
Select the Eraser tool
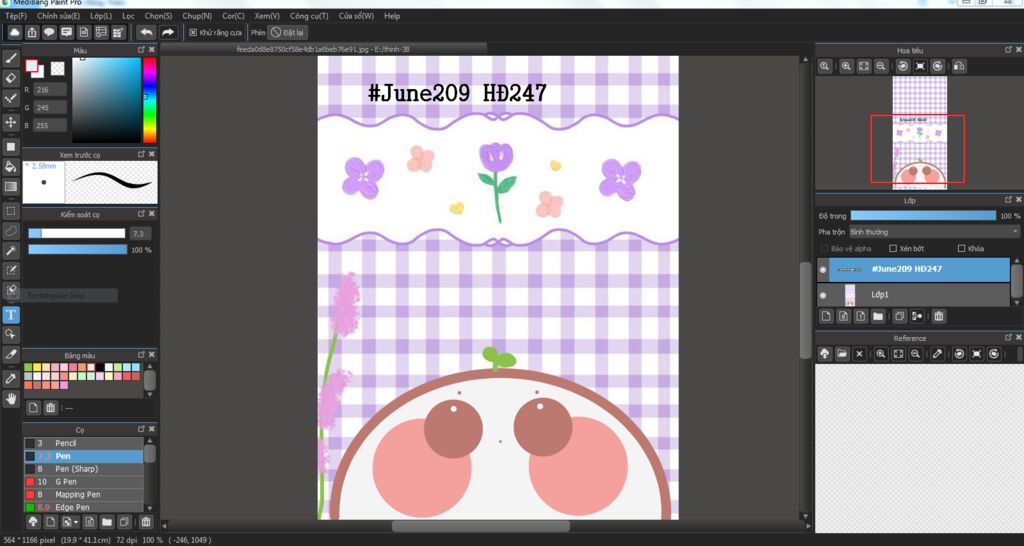pyautogui.click(x=10, y=78)
